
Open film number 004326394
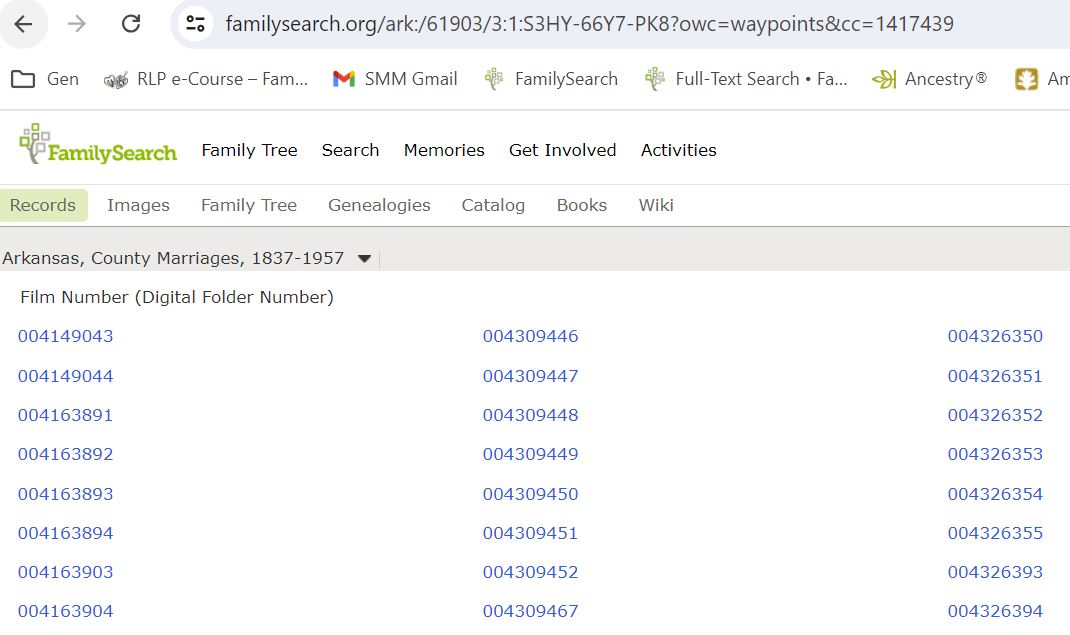pyautogui.click(x=995, y=611)
